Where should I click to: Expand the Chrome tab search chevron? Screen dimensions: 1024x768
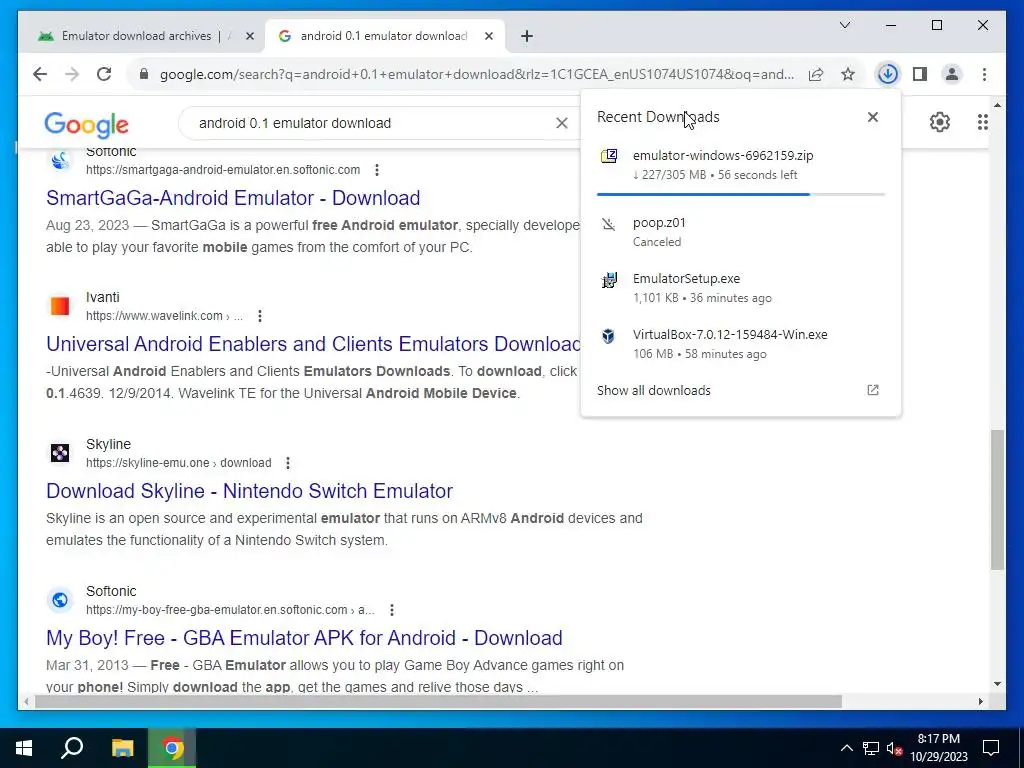coord(844,25)
